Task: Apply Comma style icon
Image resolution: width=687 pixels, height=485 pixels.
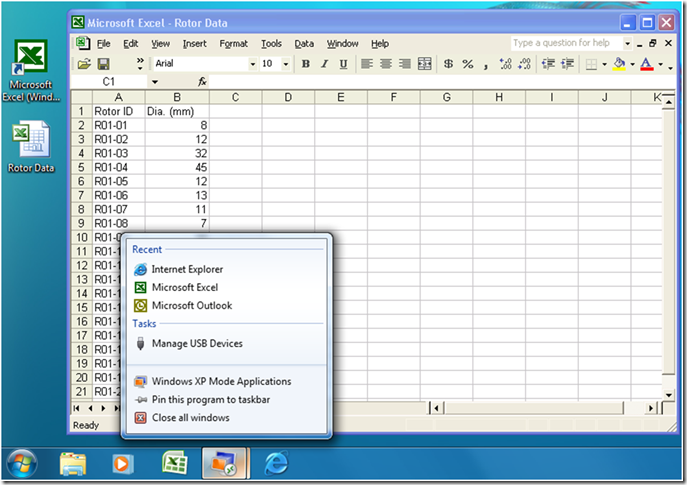Action: pyautogui.click(x=486, y=65)
